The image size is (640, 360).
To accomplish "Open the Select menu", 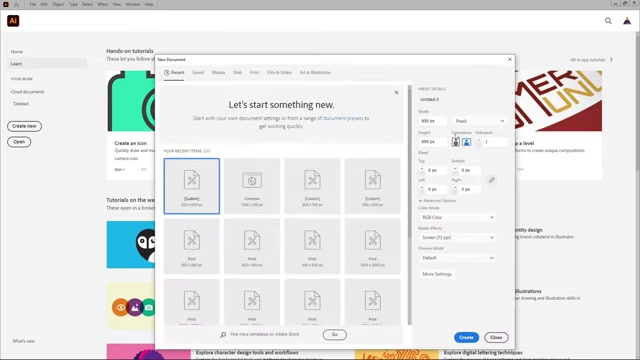I will pos(87,4).
